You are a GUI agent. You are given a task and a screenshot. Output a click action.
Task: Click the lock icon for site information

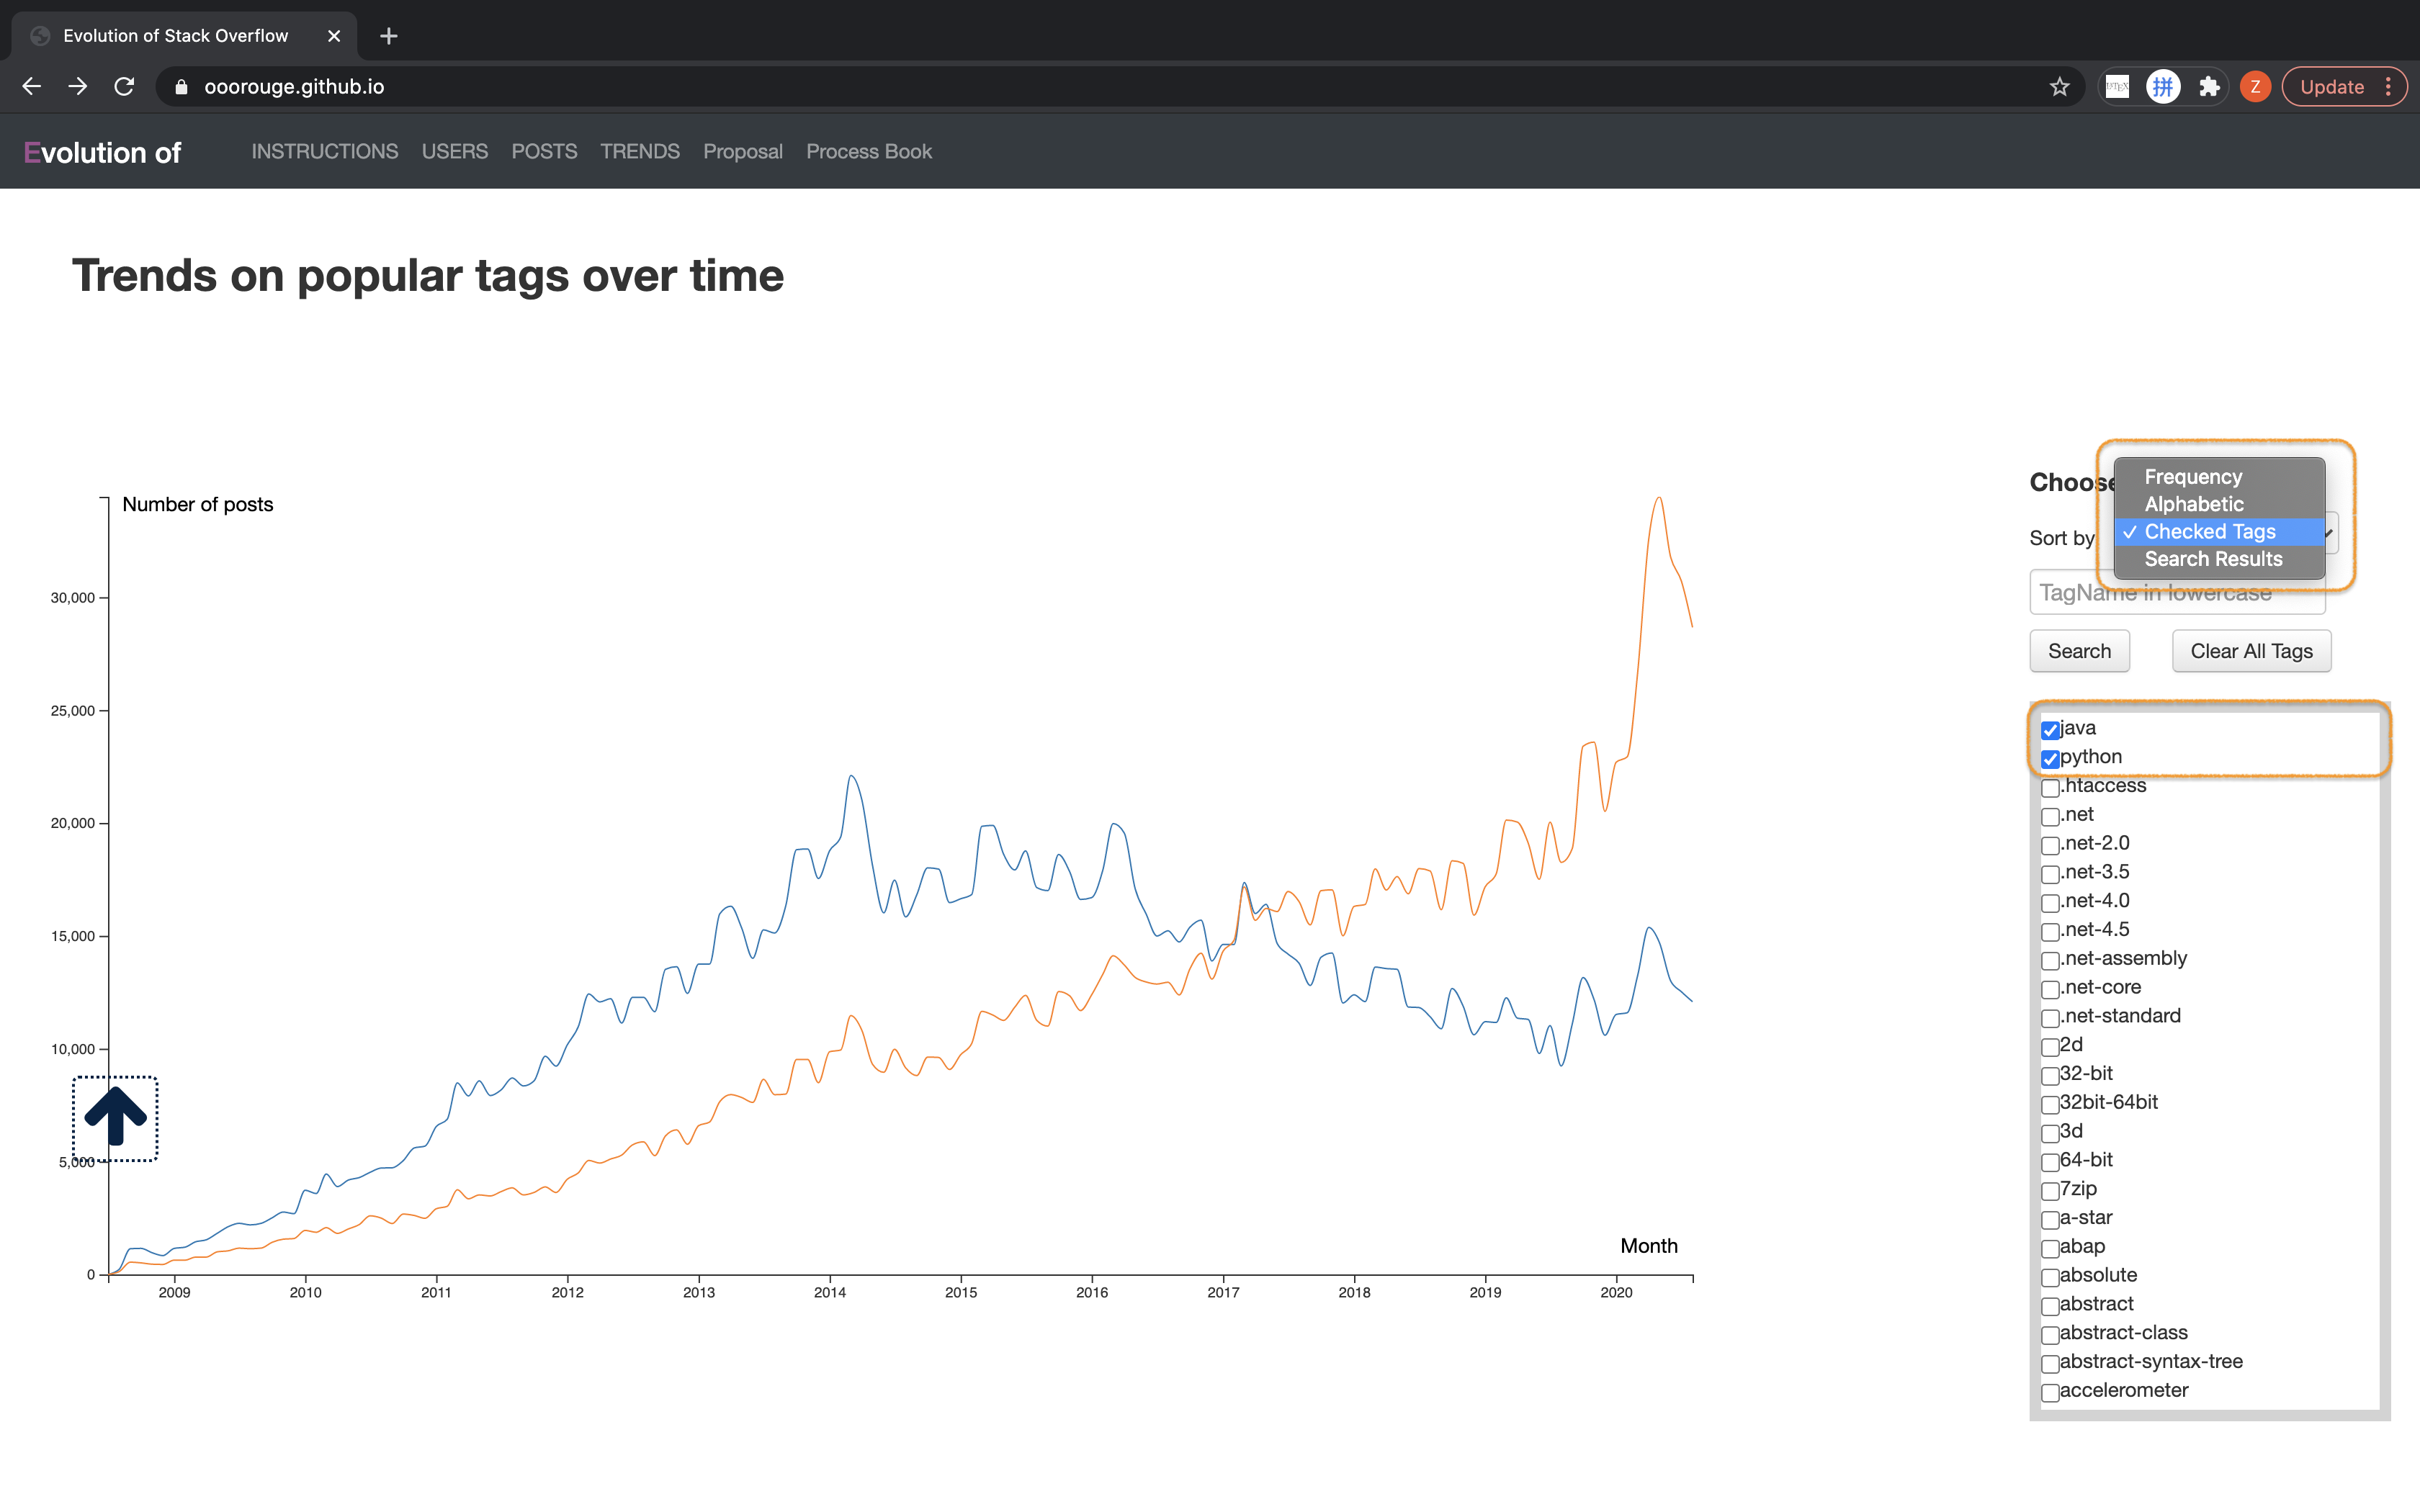(181, 87)
